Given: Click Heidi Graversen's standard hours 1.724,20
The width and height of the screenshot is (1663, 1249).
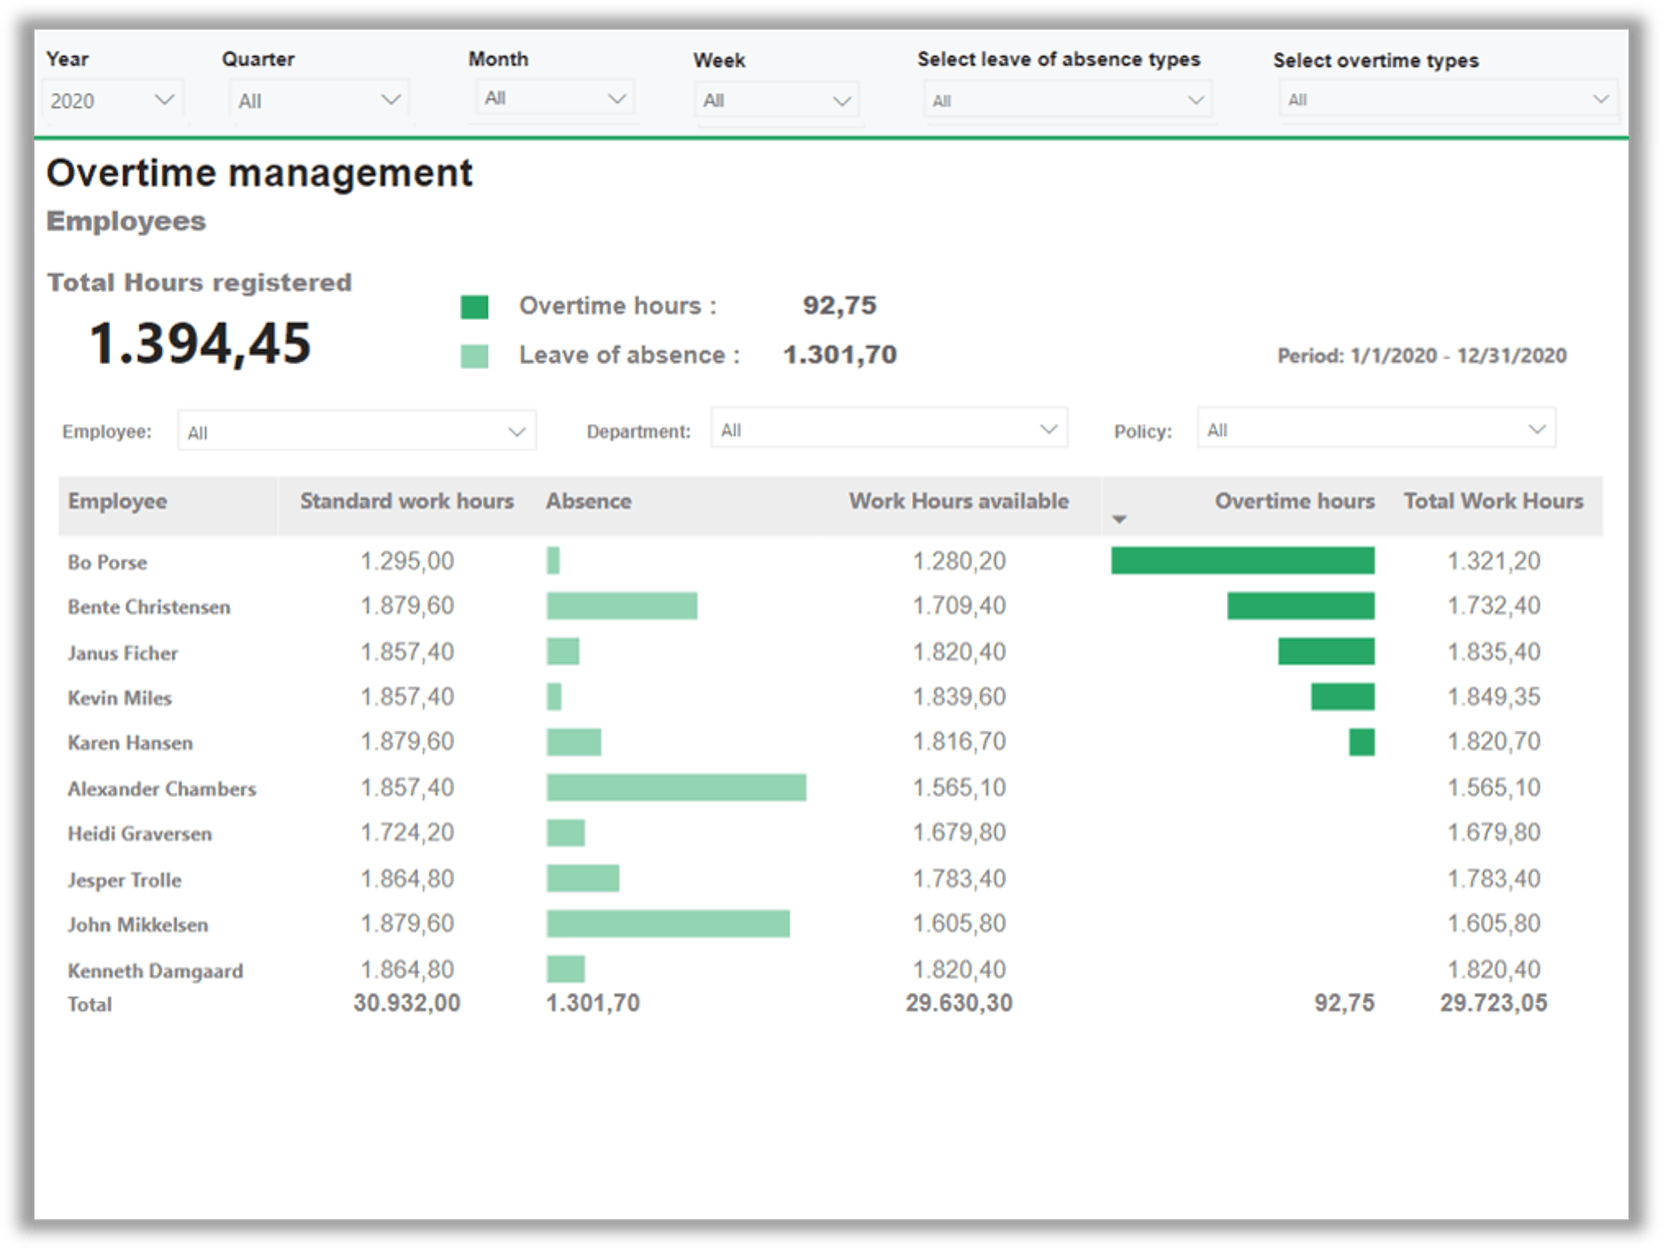Looking at the screenshot, I should pos(407,833).
